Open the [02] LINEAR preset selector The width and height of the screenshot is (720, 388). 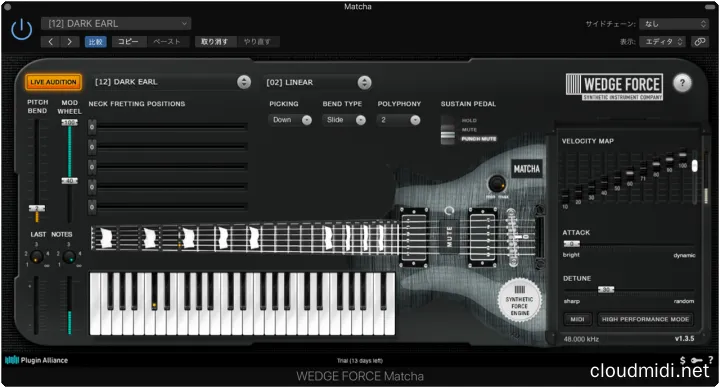[x=317, y=82]
